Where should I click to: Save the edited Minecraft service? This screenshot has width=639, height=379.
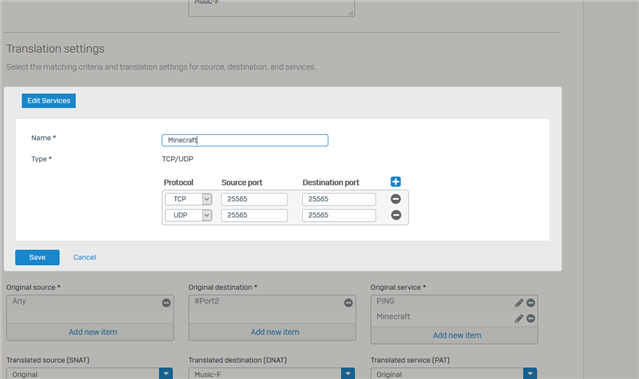tap(37, 258)
